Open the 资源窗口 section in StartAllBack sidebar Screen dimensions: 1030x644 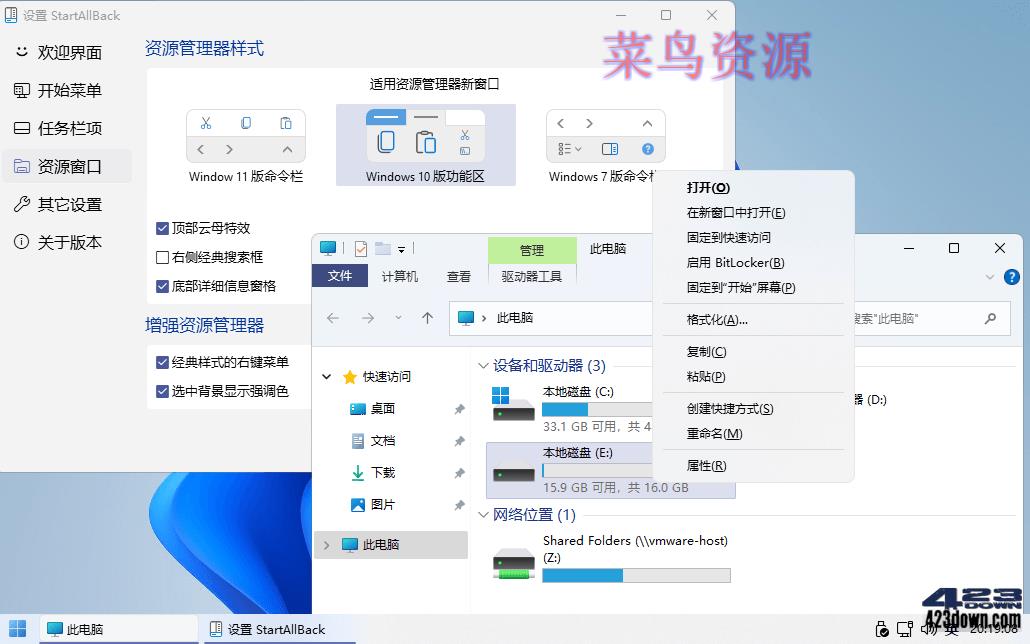70,166
